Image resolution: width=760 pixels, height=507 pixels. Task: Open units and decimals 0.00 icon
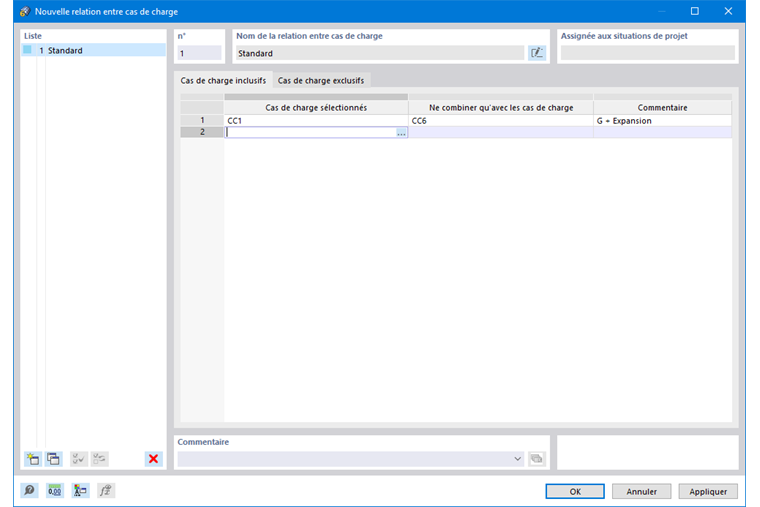(55, 491)
